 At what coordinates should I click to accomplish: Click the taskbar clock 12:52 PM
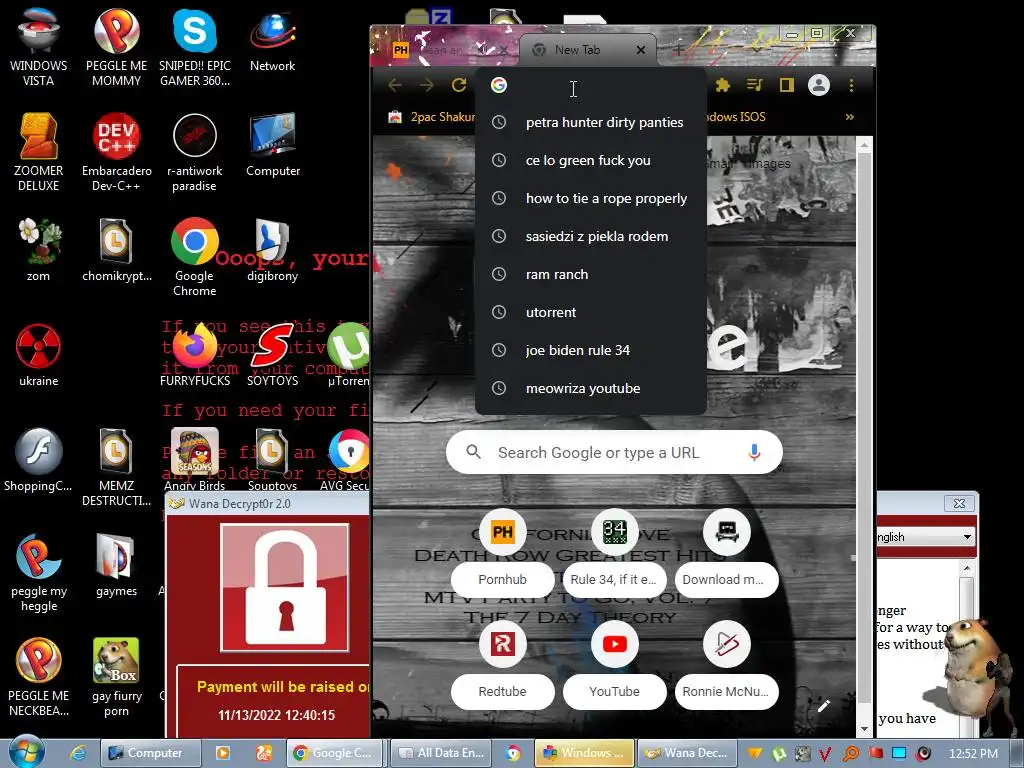coord(973,754)
